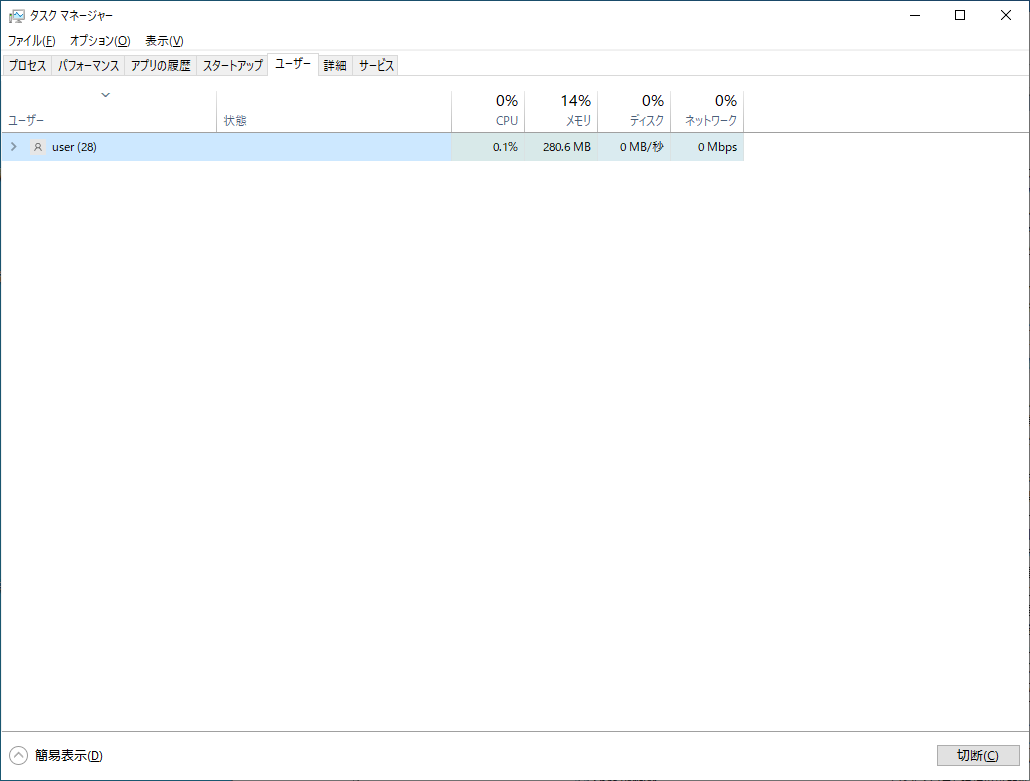Go to the 詳細 tab
The image size is (1030, 781).
(335, 66)
